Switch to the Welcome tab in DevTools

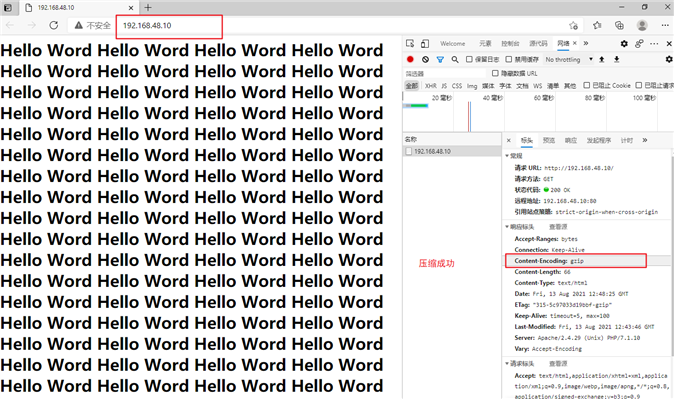452,43
